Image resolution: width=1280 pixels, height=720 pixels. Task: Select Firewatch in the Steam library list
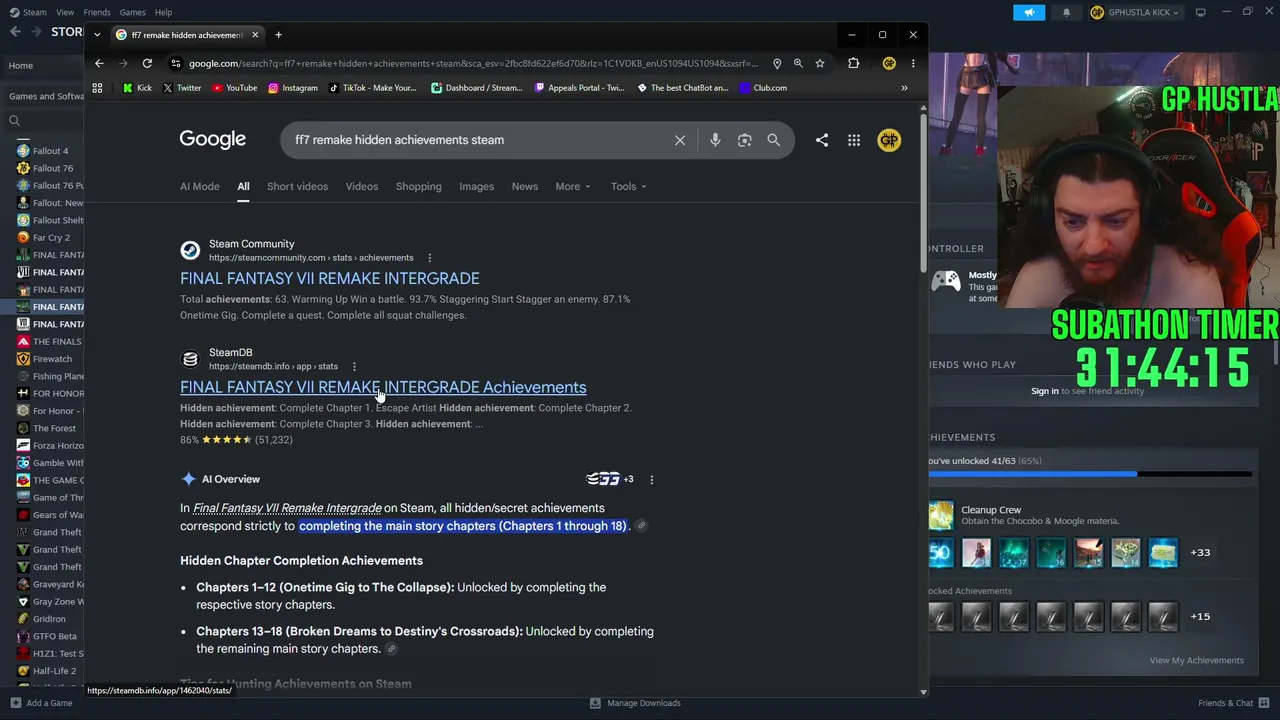(x=52, y=359)
